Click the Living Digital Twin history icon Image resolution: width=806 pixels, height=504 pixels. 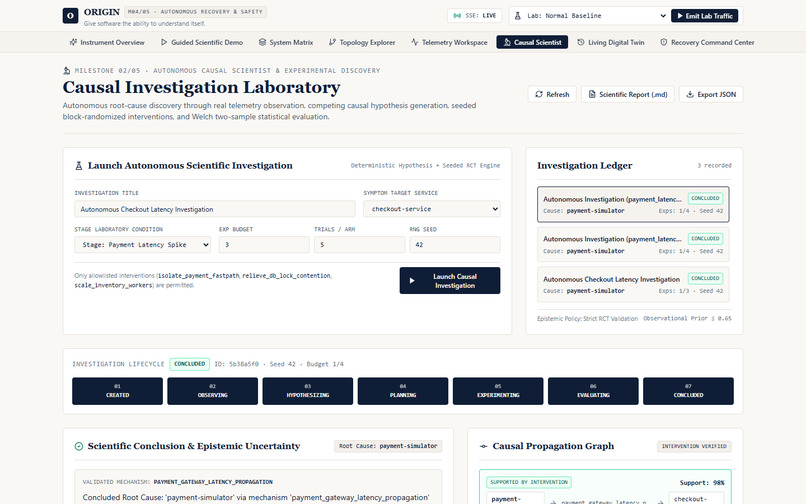coord(581,42)
